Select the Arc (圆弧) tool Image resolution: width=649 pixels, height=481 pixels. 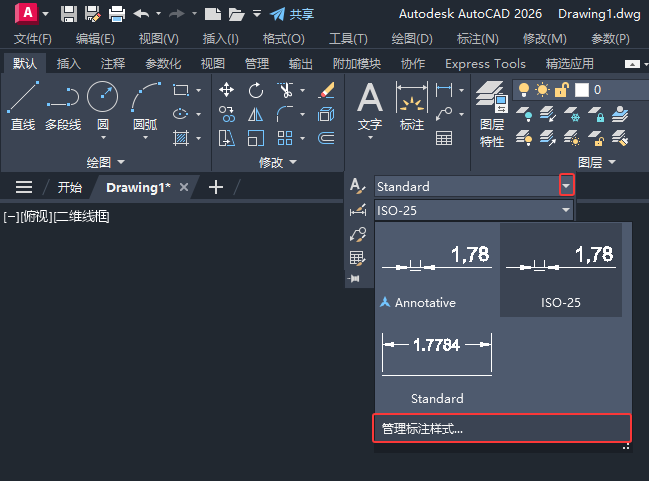[145, 101]
